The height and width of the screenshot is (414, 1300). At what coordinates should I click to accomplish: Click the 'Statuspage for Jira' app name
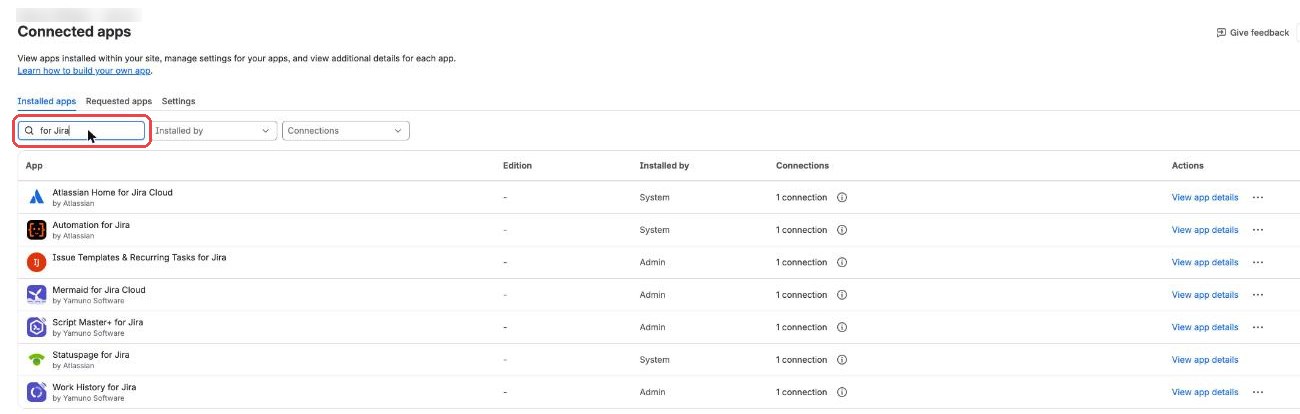tap(91, 355)
